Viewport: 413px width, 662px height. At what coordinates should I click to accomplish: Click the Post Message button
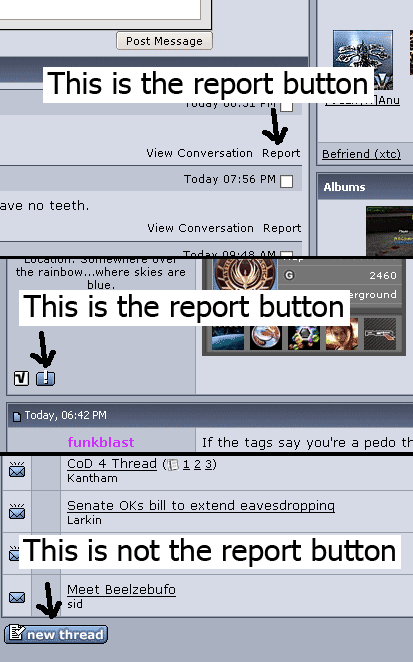pos(164,41)
